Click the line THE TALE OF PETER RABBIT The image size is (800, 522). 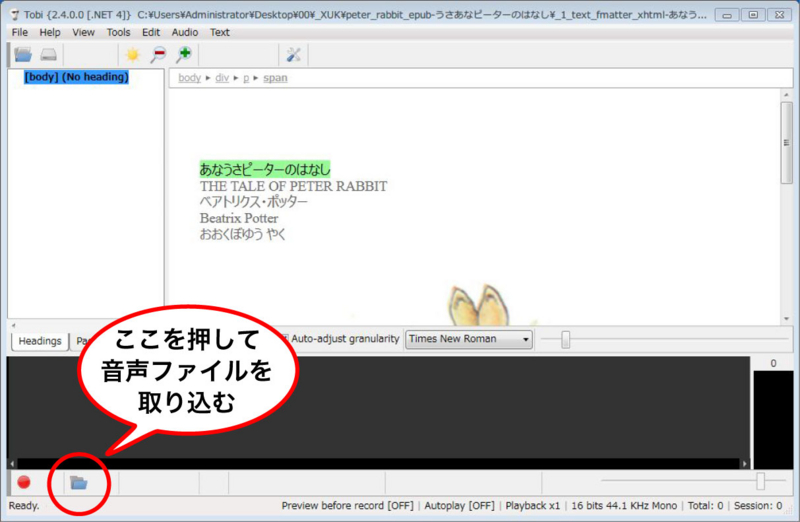pyautogui.click(x=293, y=186)
